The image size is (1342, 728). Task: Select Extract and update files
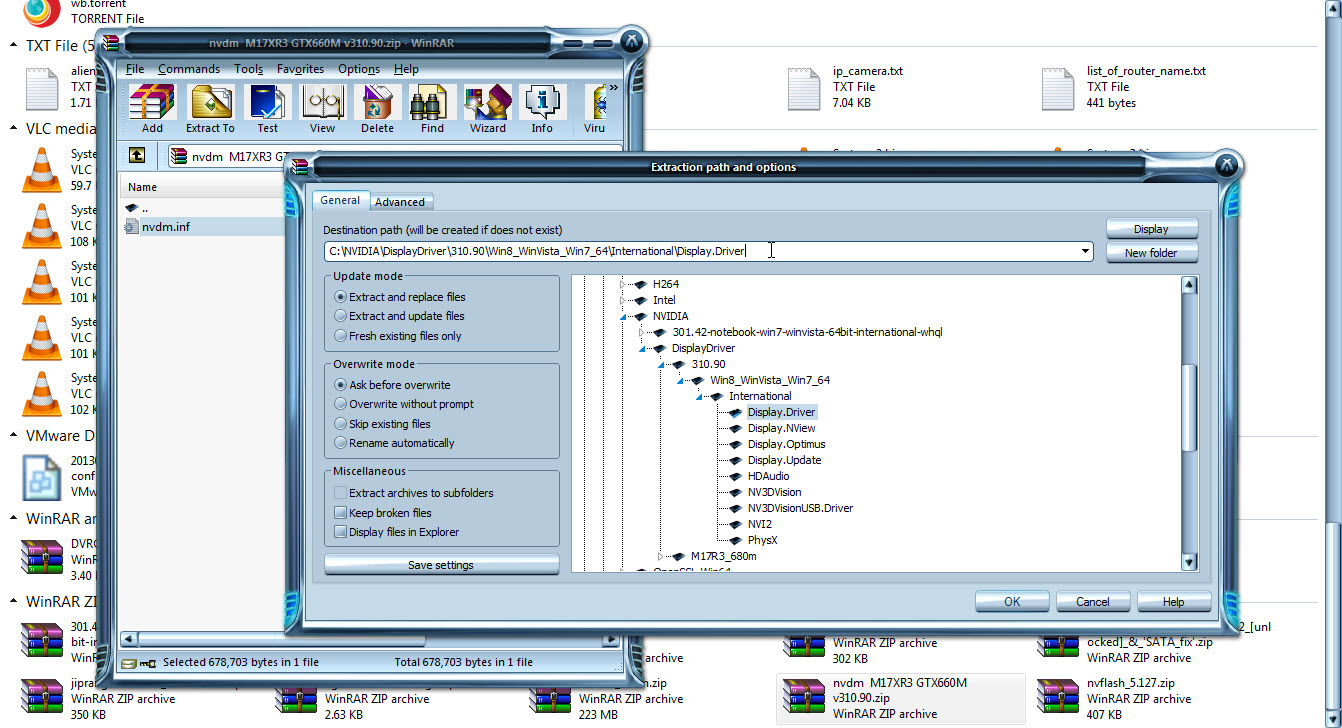pyautogui.click(x=400, y=316)
